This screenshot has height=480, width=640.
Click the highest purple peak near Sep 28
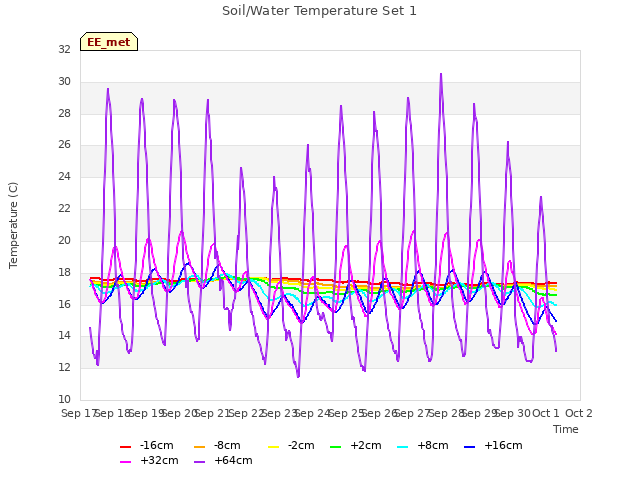441,75
